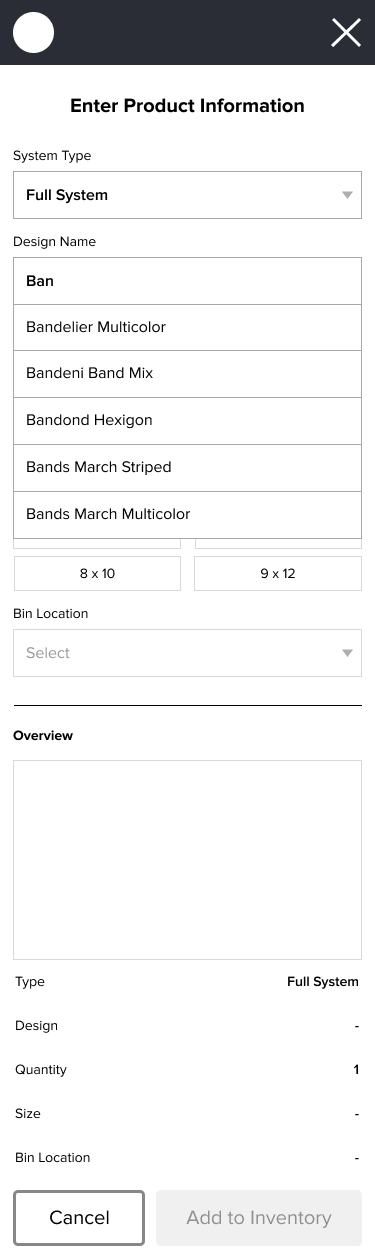
Task: Close the product information dialog with the X
Action: [x=346, y=33]
